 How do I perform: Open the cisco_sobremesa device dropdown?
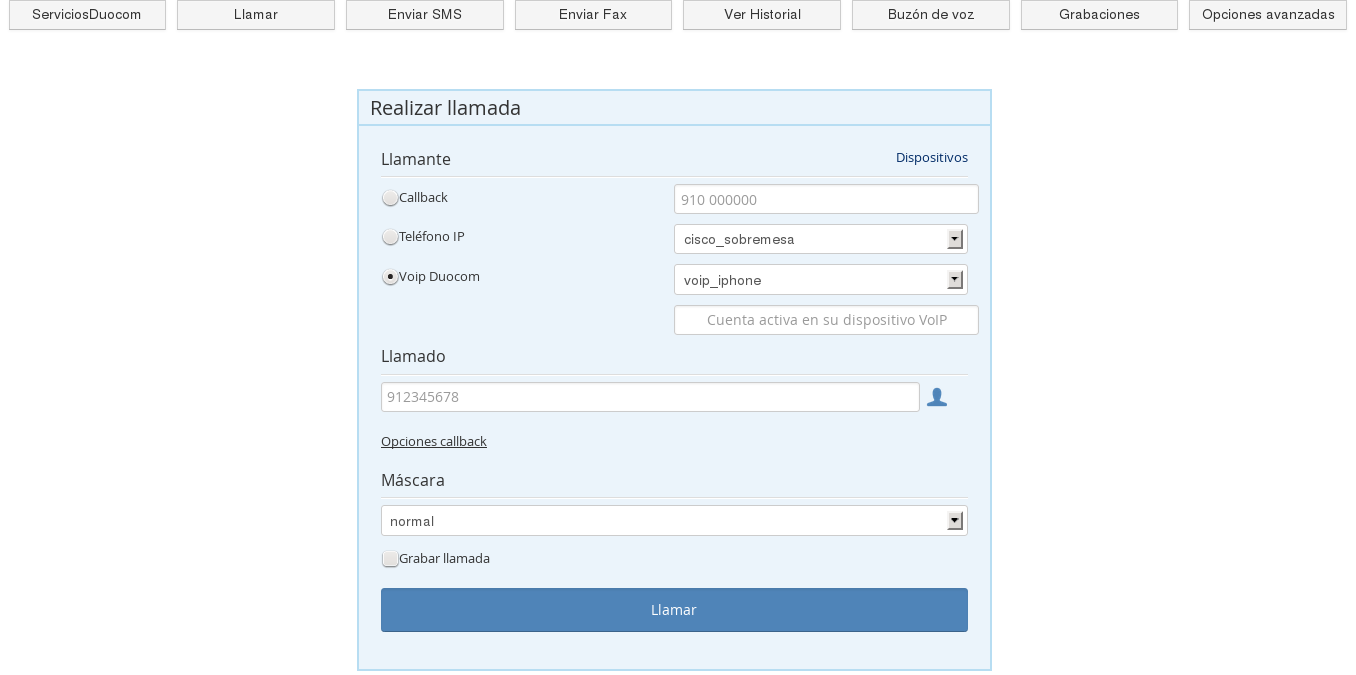pyautogui.click(x=820, y=240)
